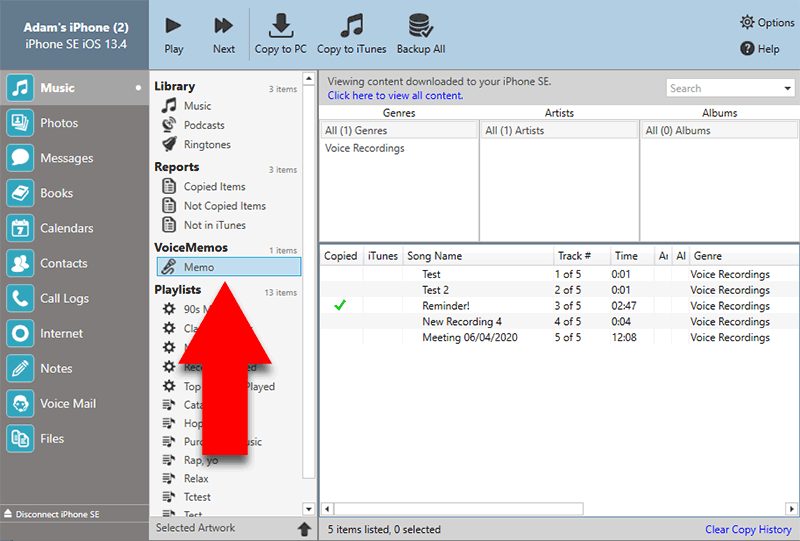Open Not in iTunes report
Image resolution: width=800 pixels, height=541 pixels.
pos(214,225)
